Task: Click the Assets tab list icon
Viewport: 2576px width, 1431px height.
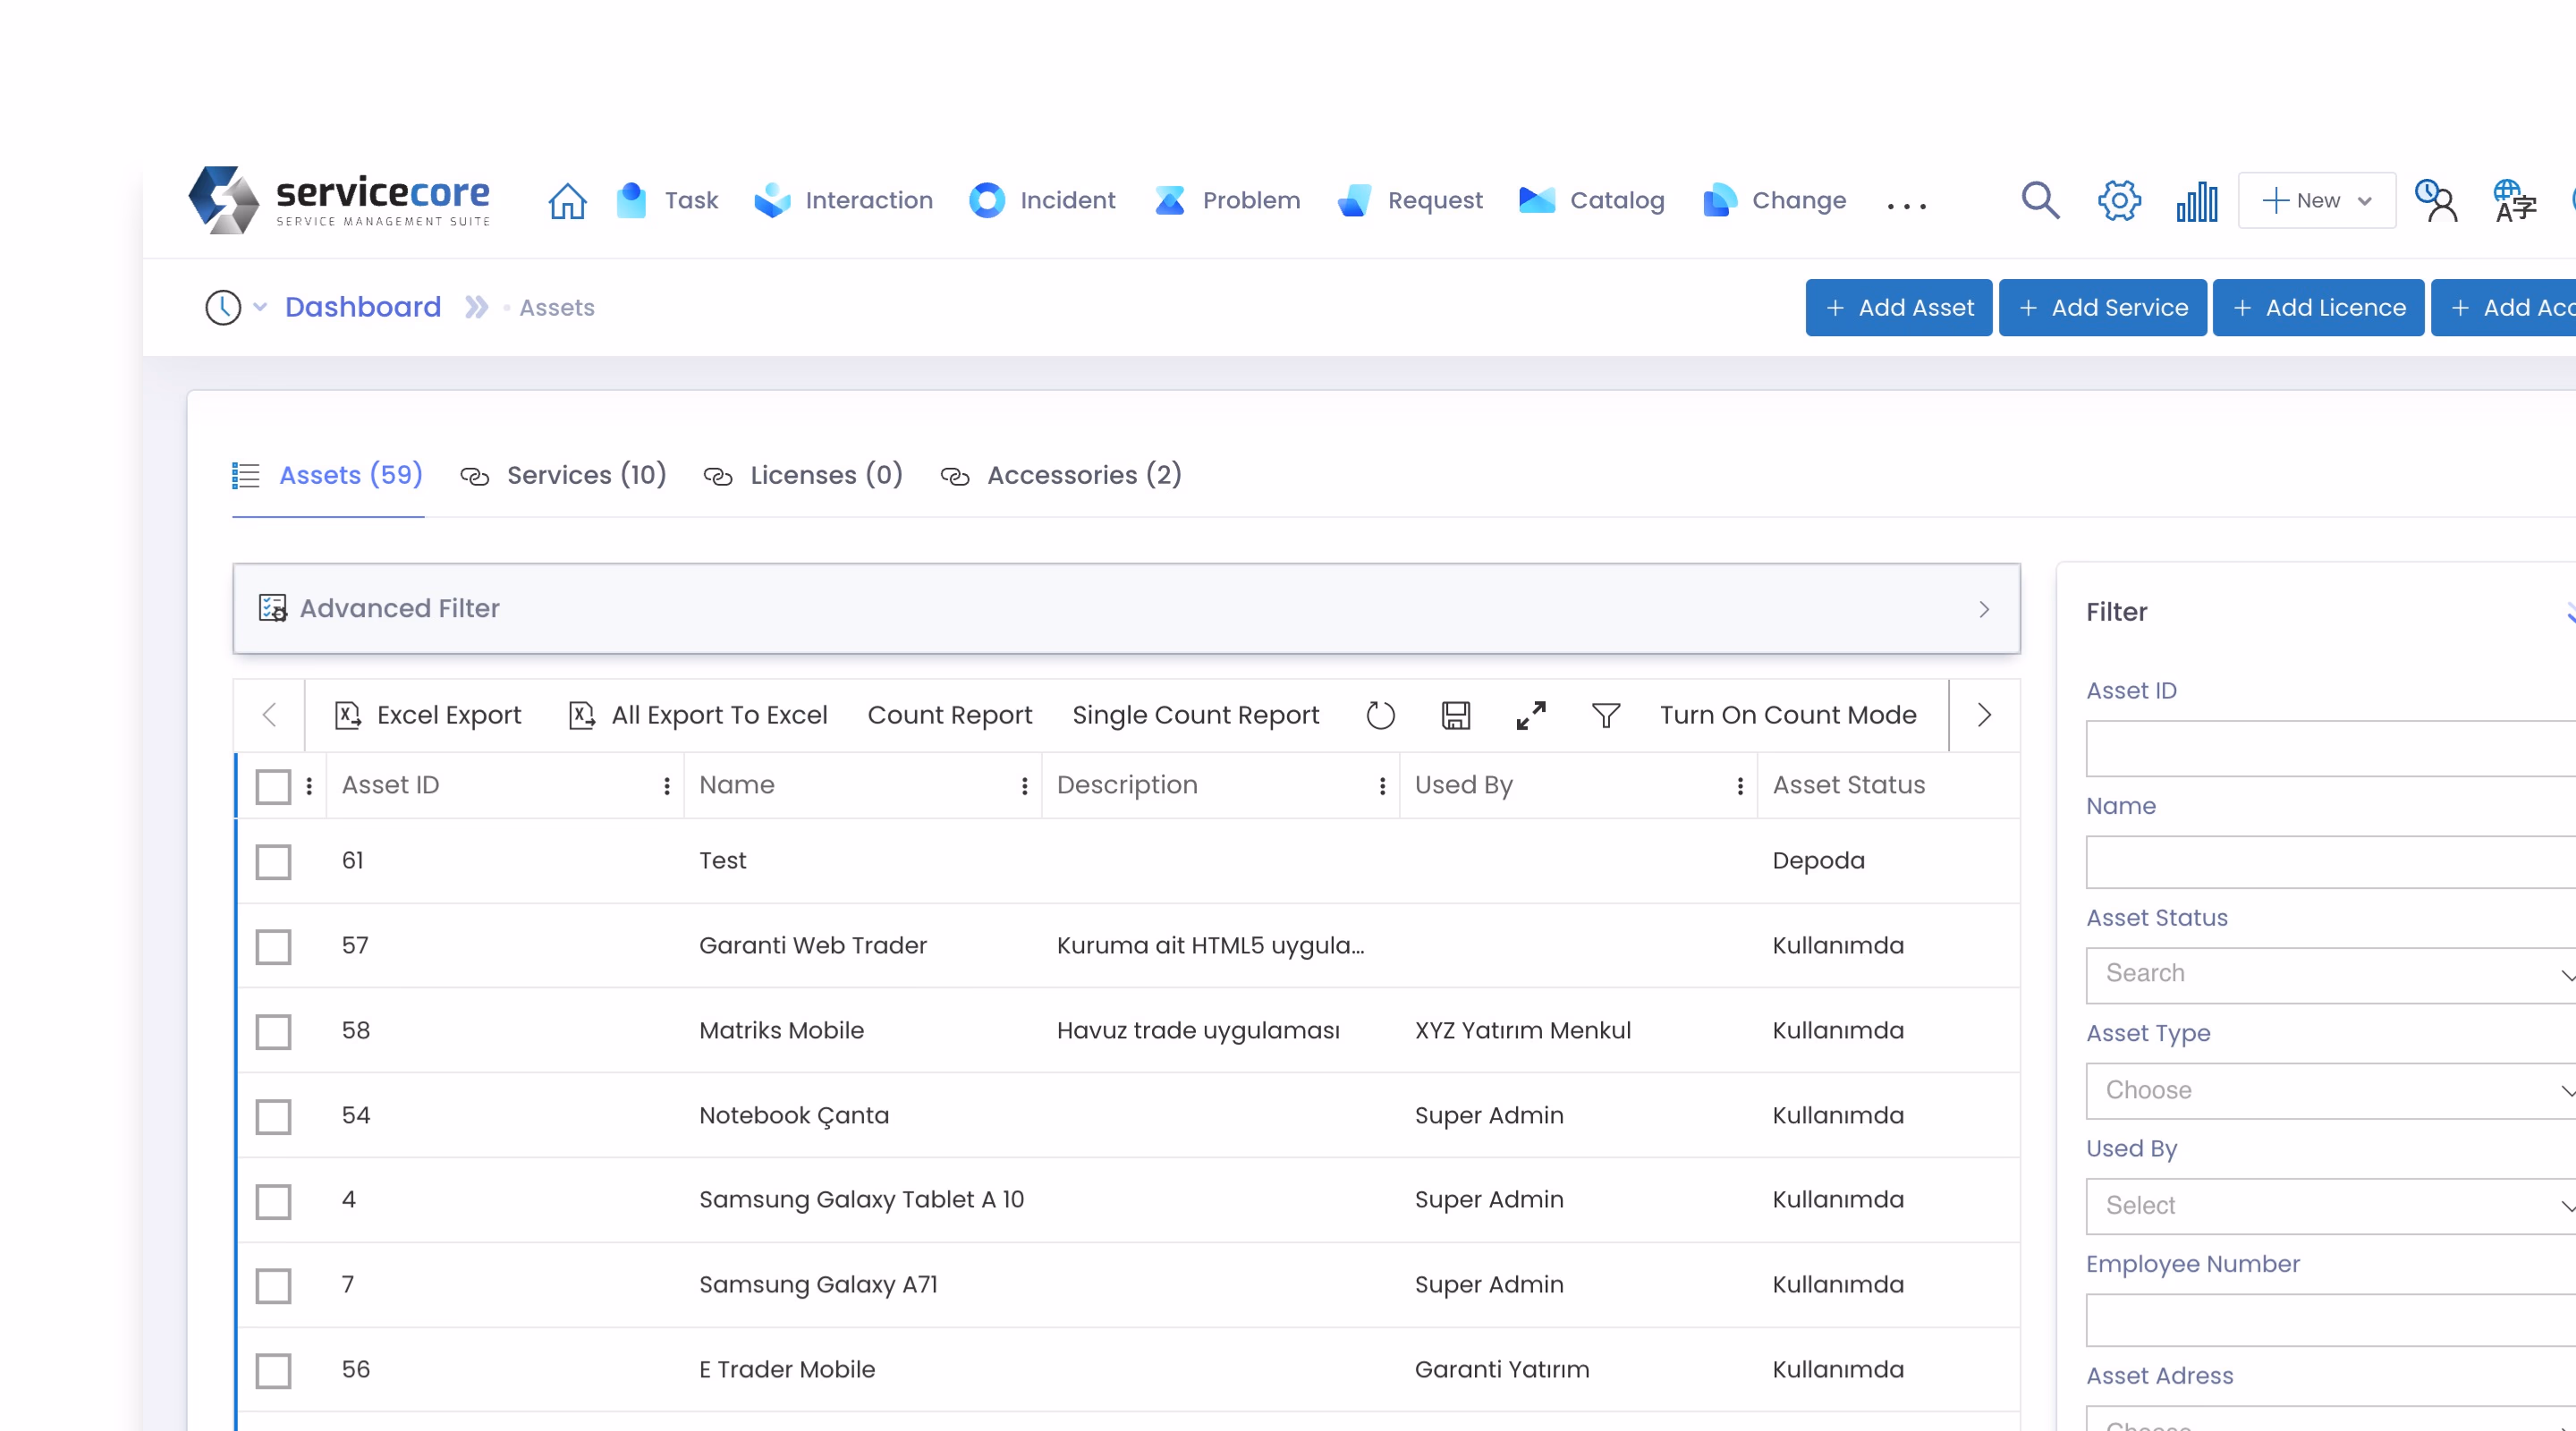Action: (245, 475)
